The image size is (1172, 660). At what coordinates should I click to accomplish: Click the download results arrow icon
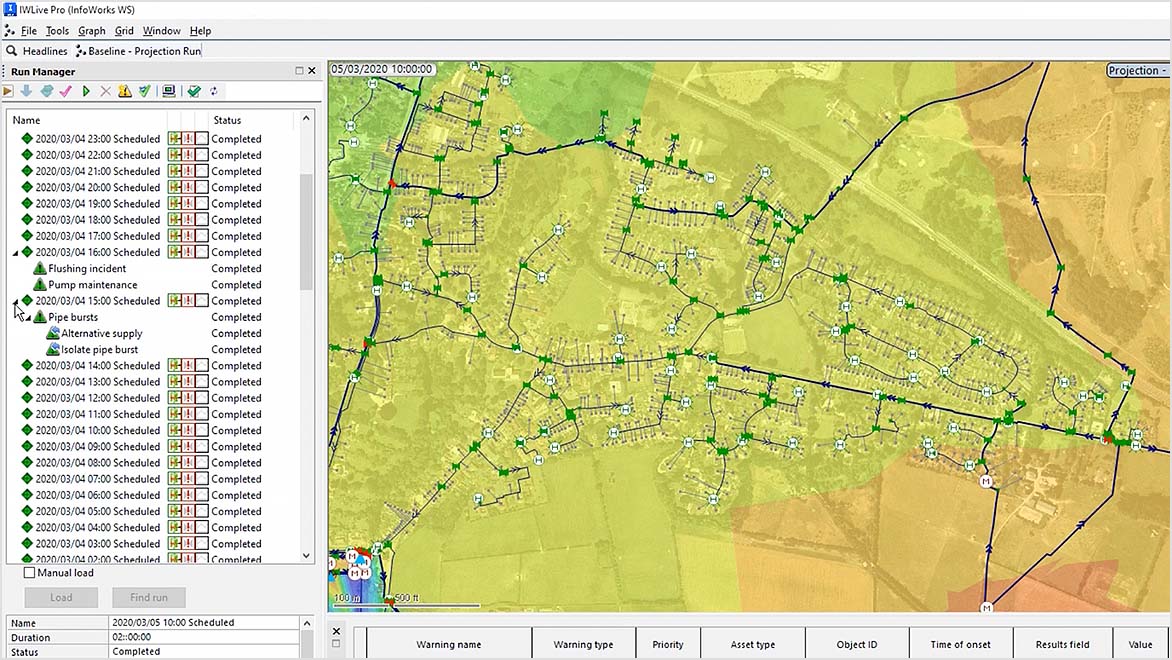[26, 91]
